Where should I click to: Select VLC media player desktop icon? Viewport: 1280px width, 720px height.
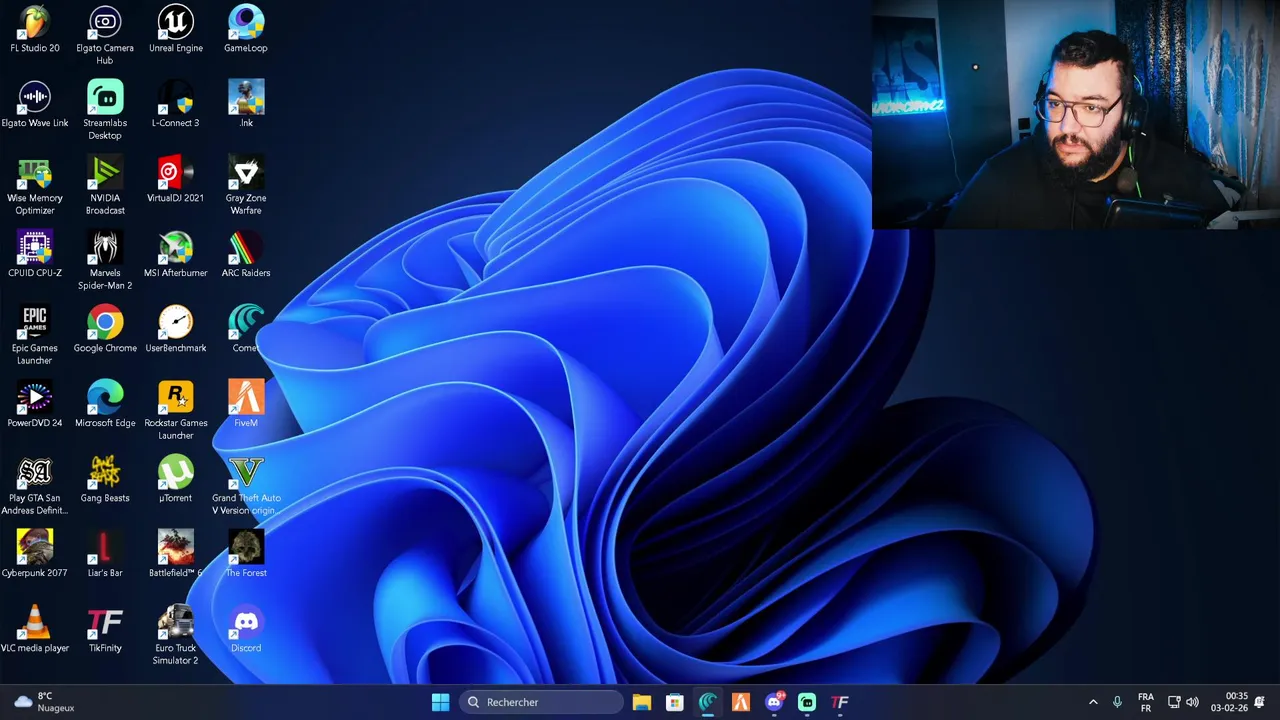point(35,629)
